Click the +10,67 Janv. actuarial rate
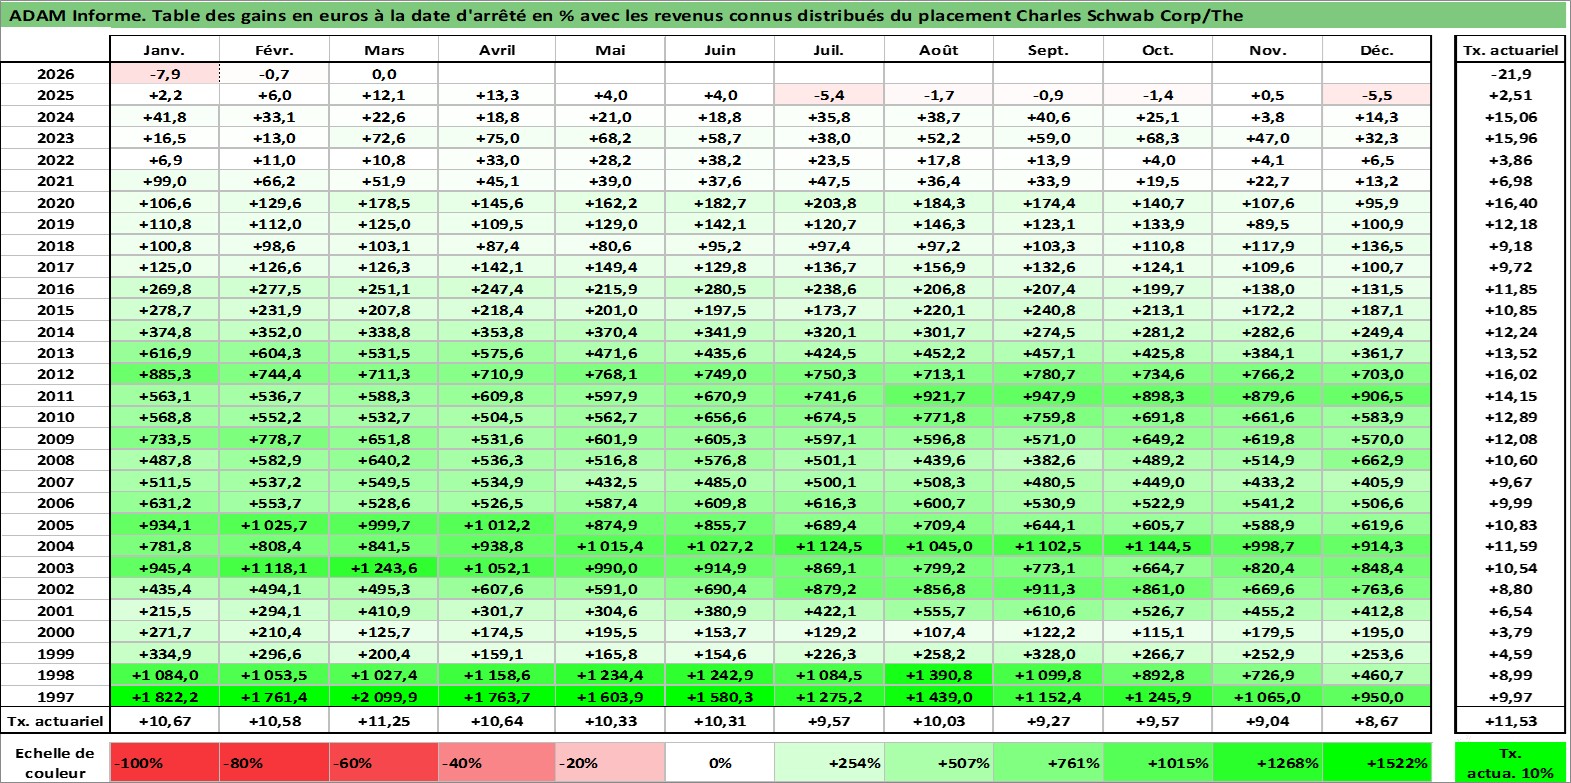The width and height of the screenshot is (1571, 783). 164,721
